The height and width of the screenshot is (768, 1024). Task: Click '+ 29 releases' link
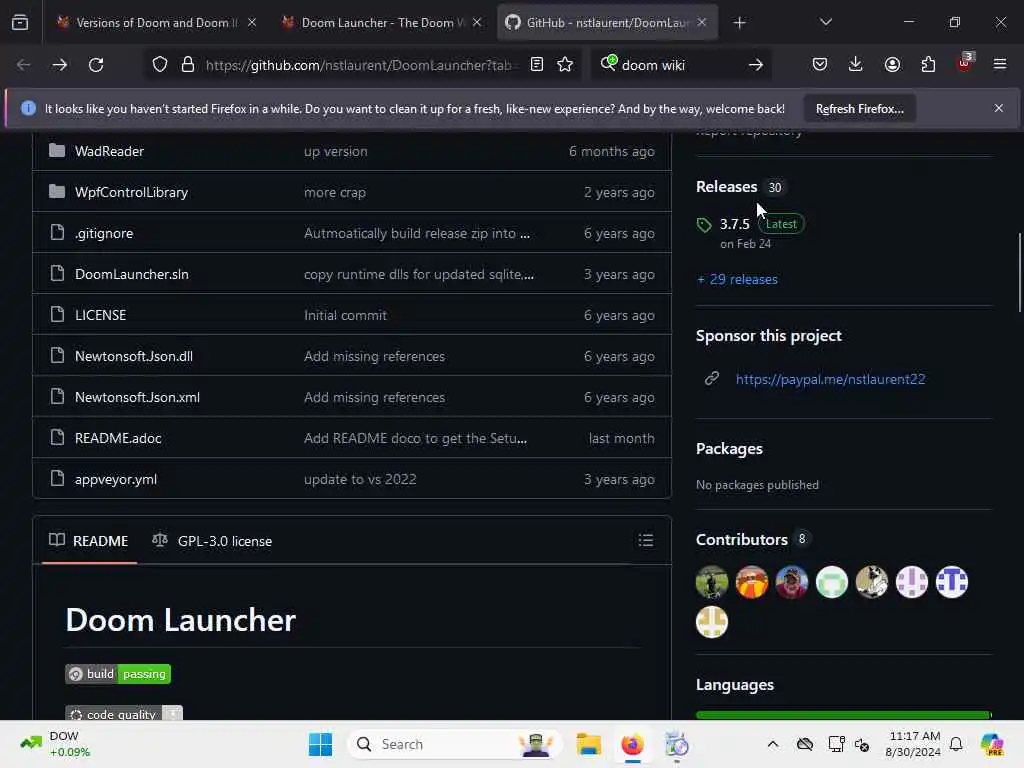click(x=737, y=280)
